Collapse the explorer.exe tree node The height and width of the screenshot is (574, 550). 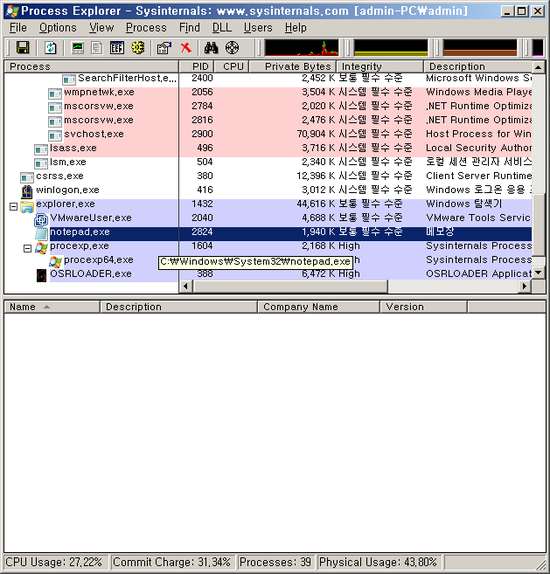click(x=14, y=207)
